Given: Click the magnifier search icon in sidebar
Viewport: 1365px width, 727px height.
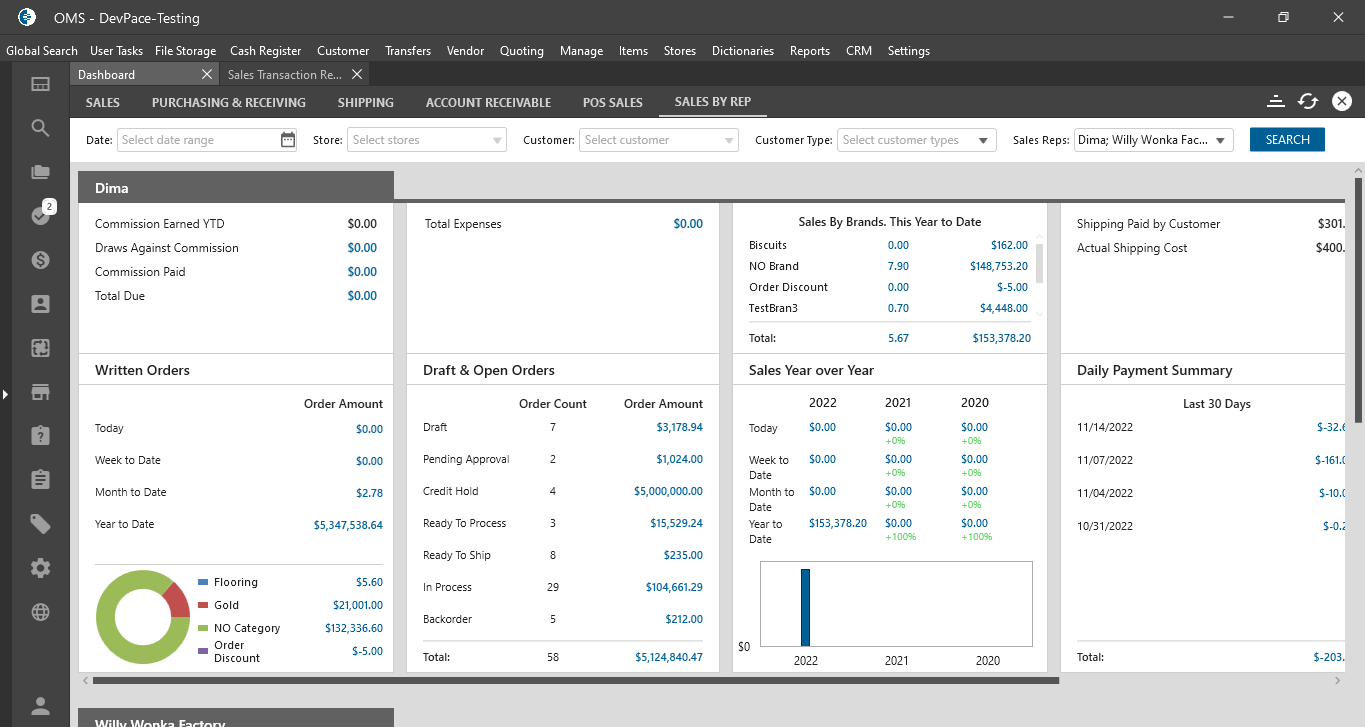Looking at the screenshot, I should click(x=40, y=128).
